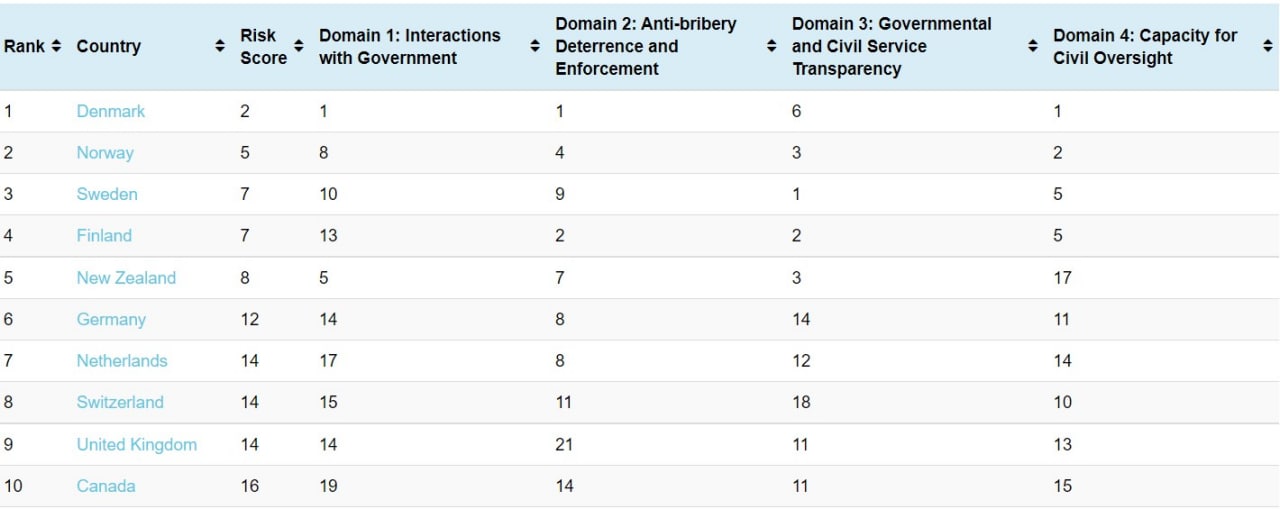Open the Netherlands country link
The height and width of the screenshot is (509, 1280).
(122, 361)
